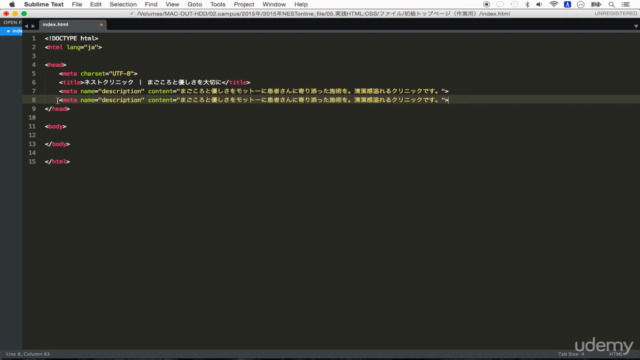Click the screen recording status icon
Viewport: 640px width, 360px height.
coord(486,4)
